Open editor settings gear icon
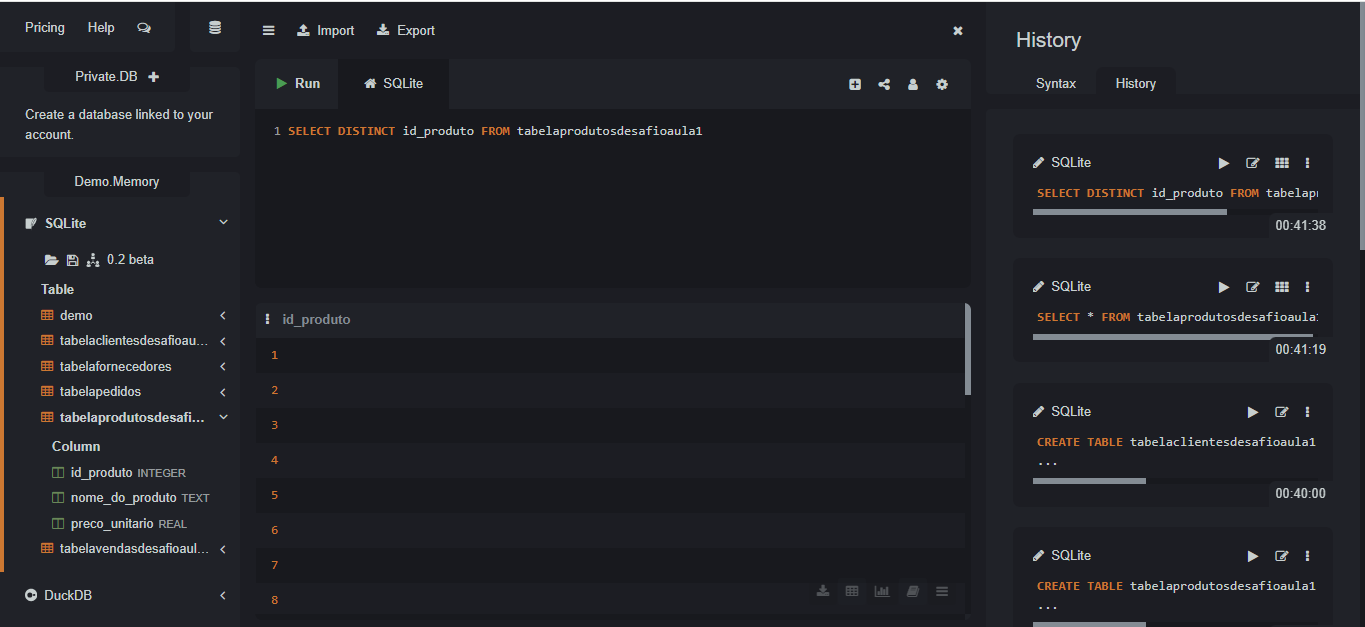The width and height of the screenshot is (1365, 627). (942, 85)
